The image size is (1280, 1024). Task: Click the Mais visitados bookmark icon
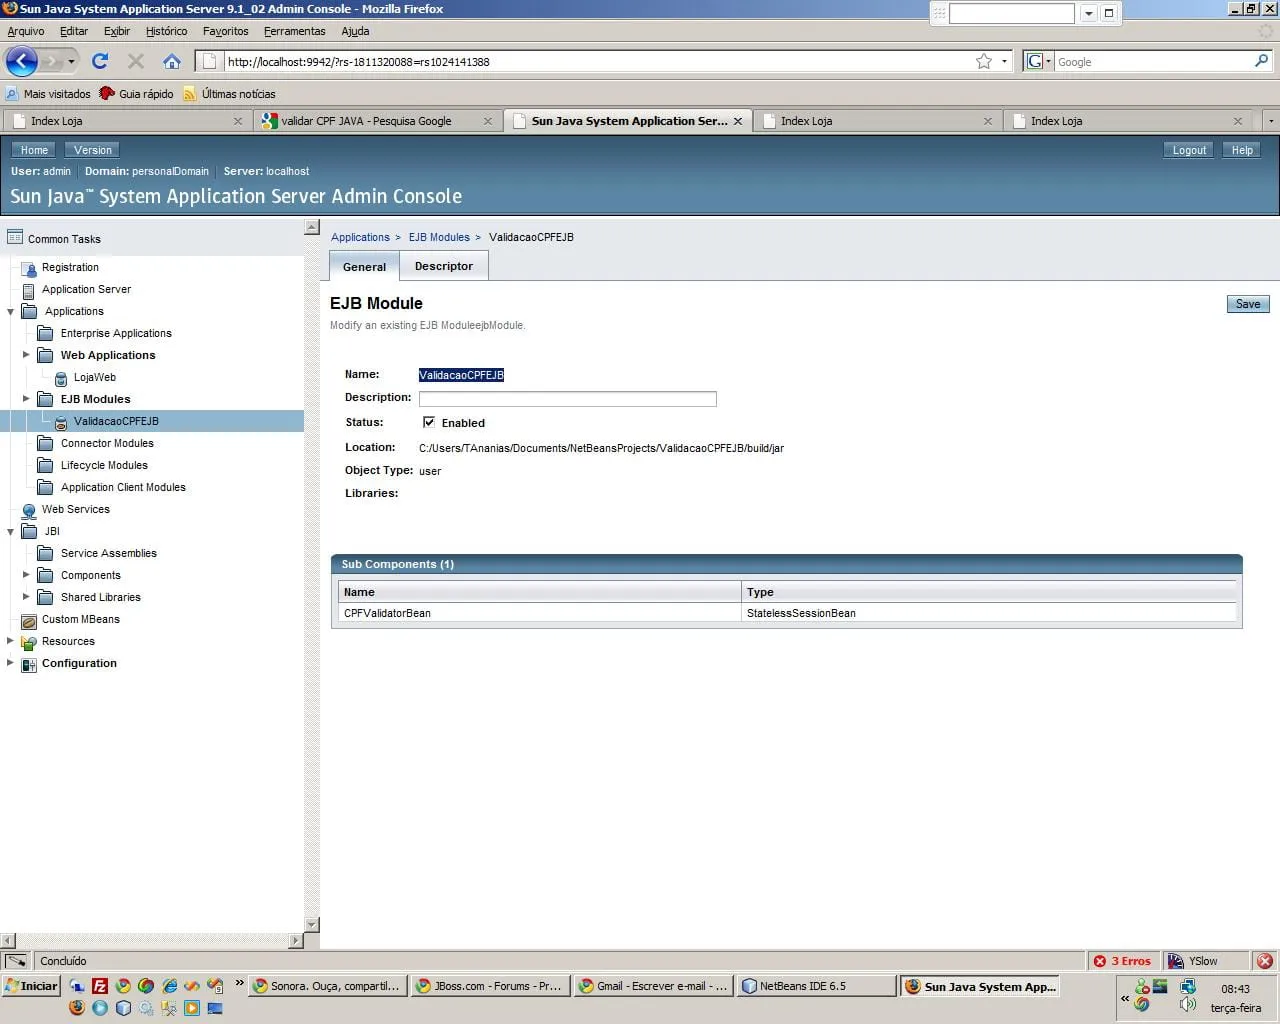12,94
